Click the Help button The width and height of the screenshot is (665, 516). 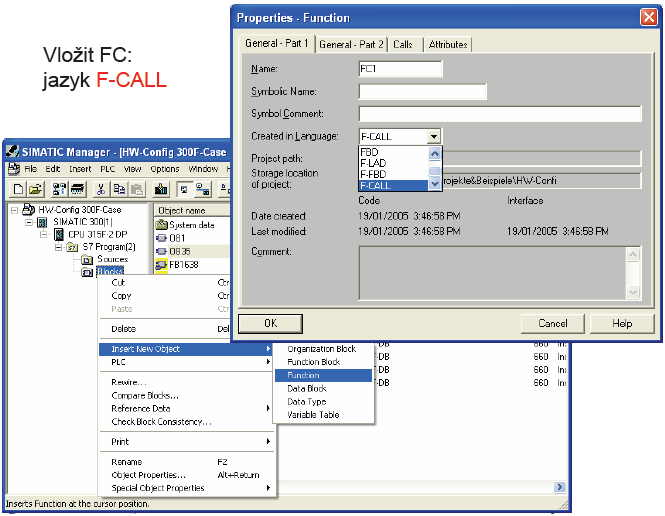click(622, 324)
